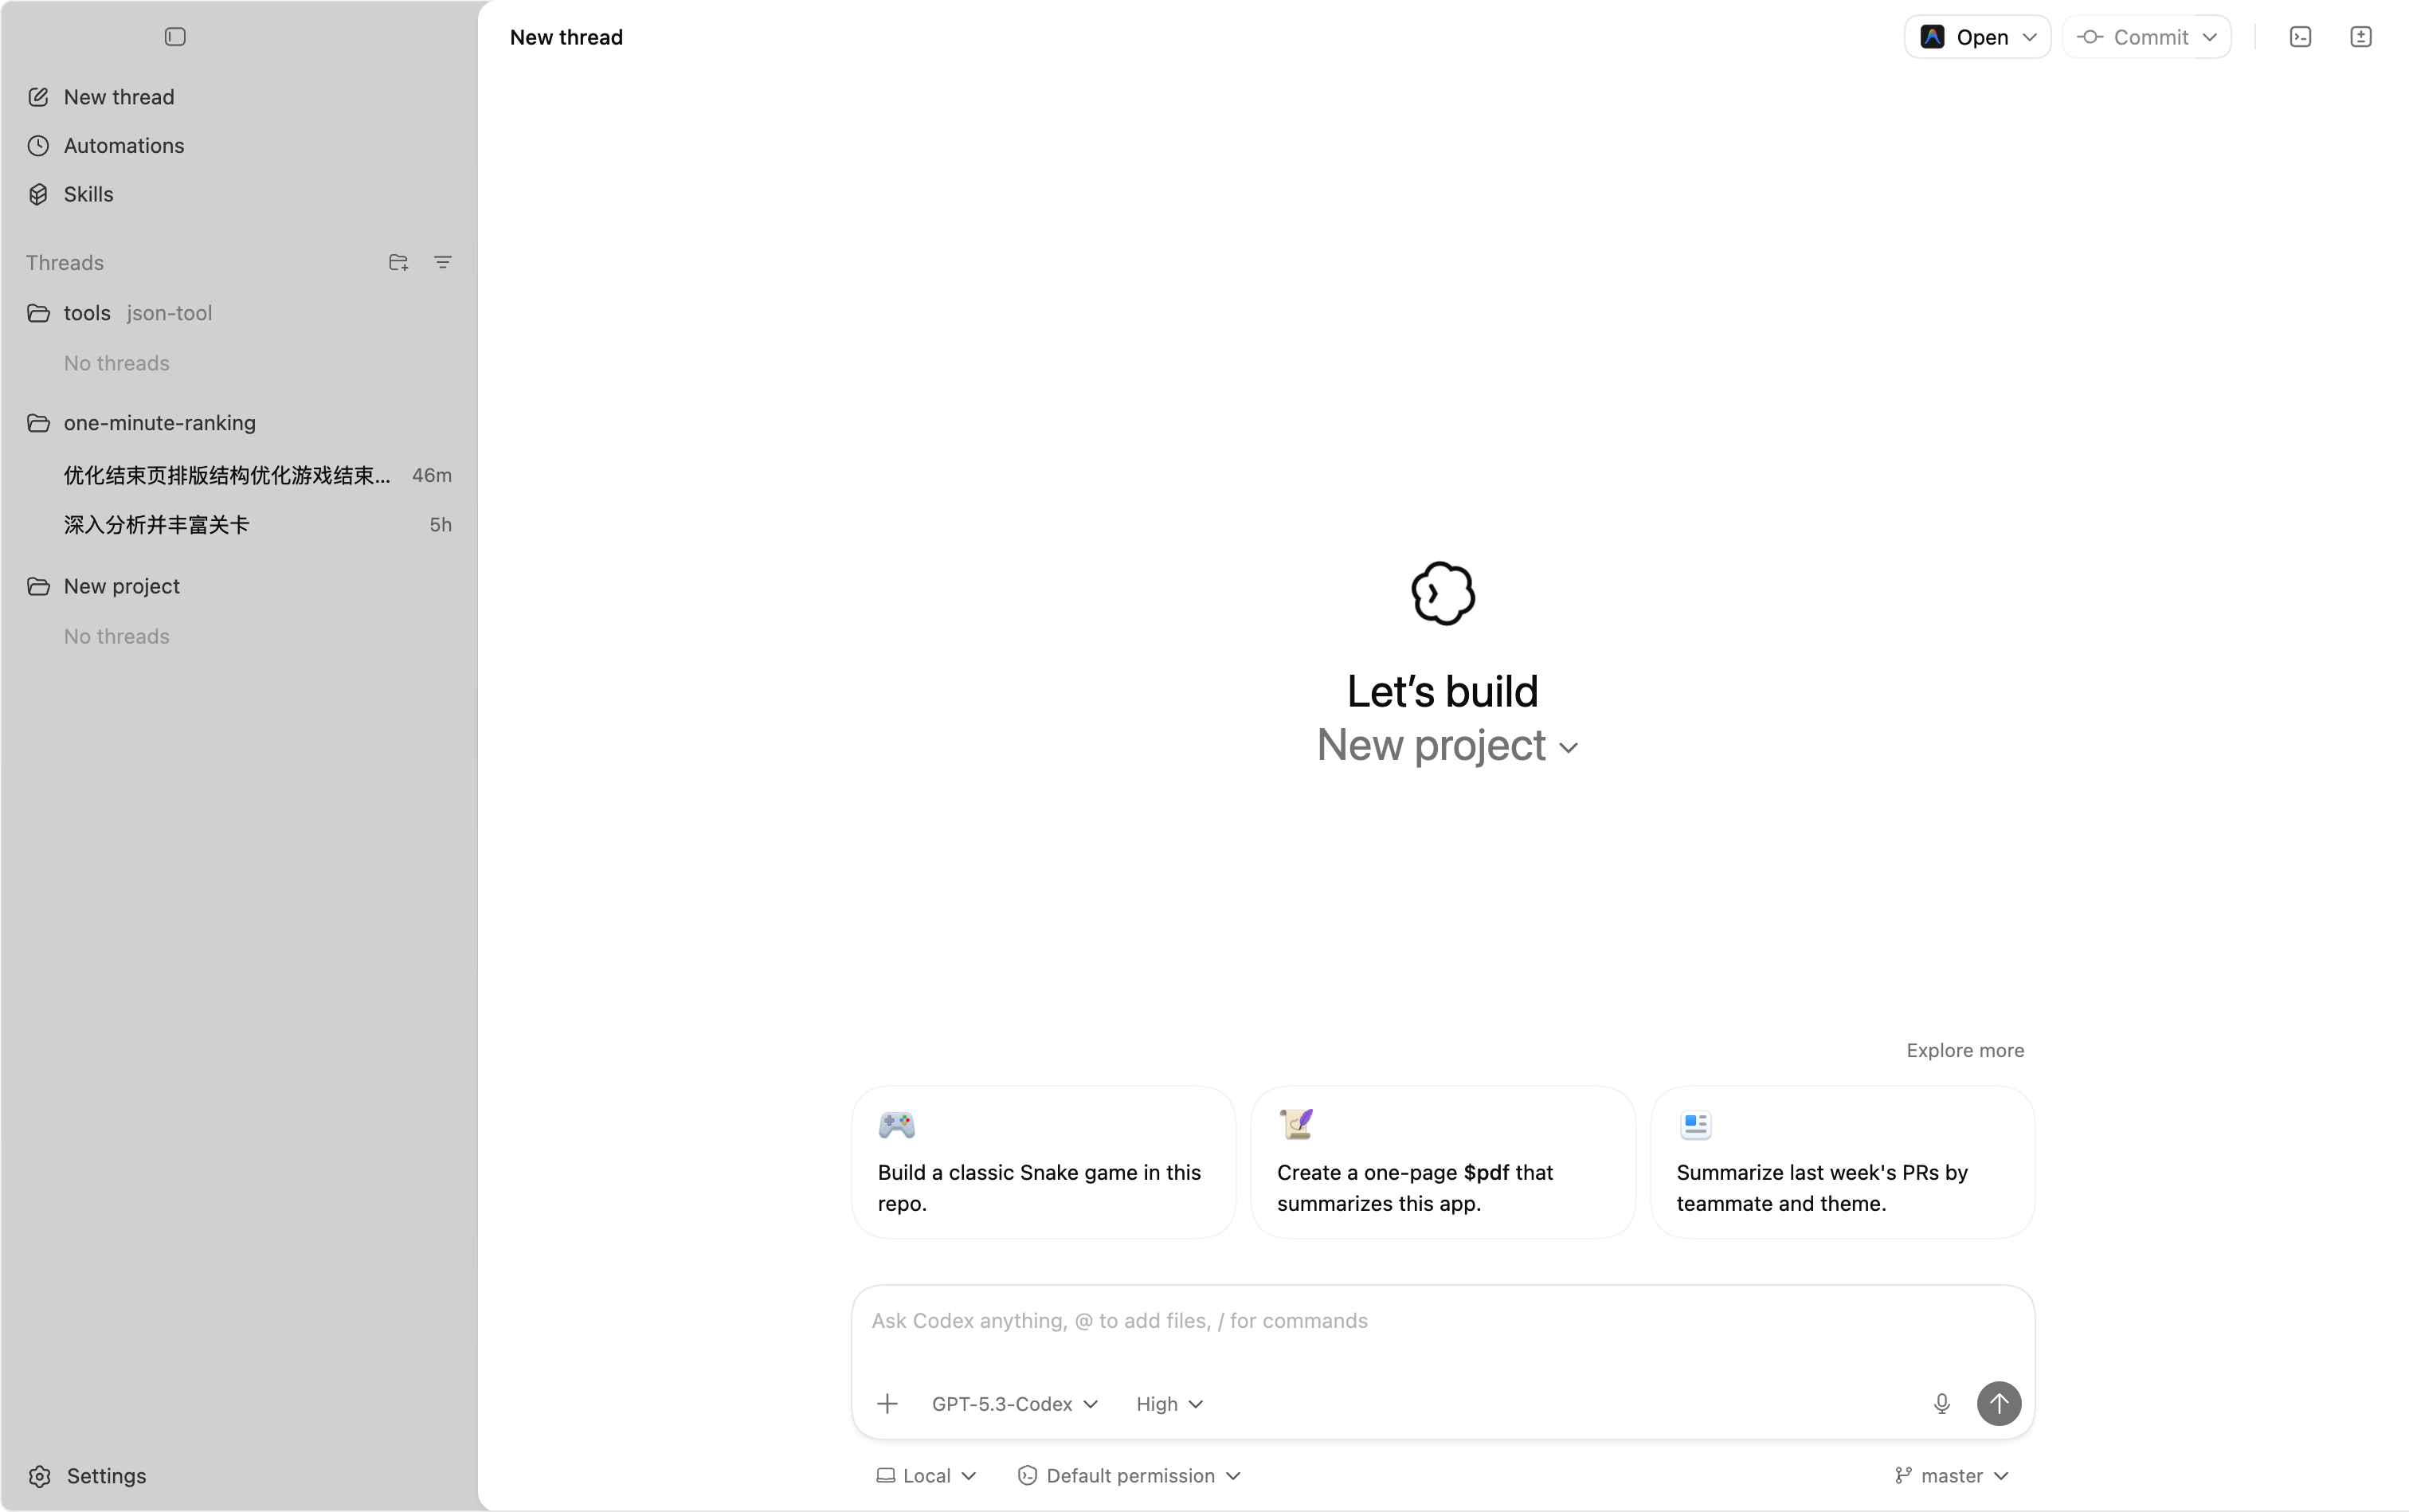The image size is (2409, 1512).
Task: Expand the GPT-5.3-Codex model dropdown
Action: 1014,1403
